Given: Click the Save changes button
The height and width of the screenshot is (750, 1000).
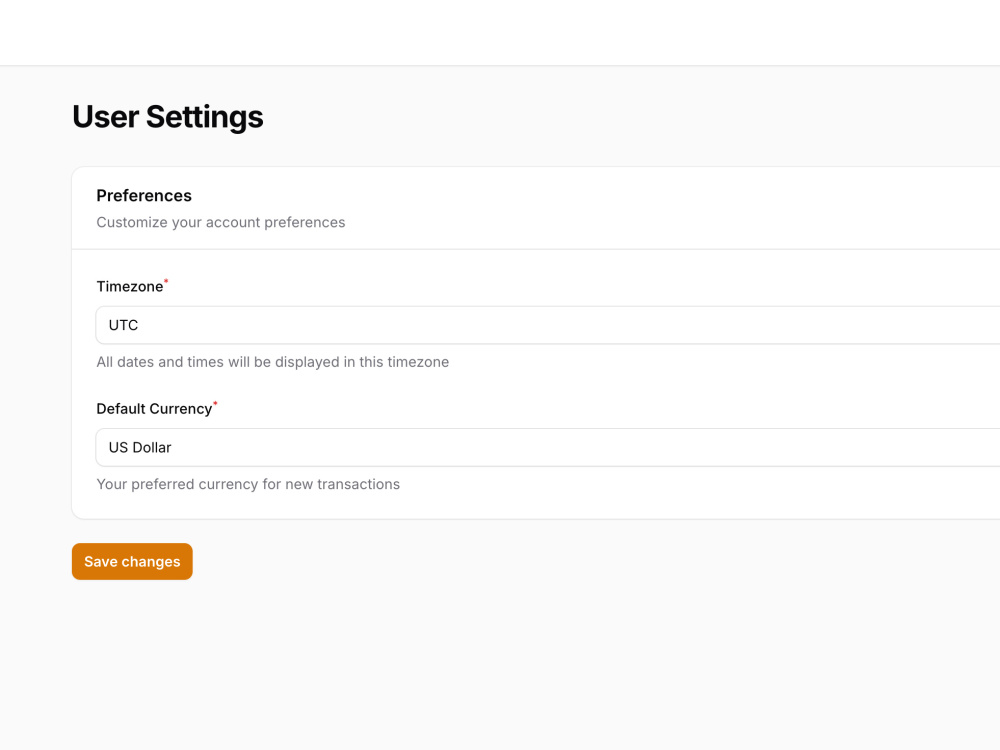Looking at the screenshot, I should tap(132, 562).
